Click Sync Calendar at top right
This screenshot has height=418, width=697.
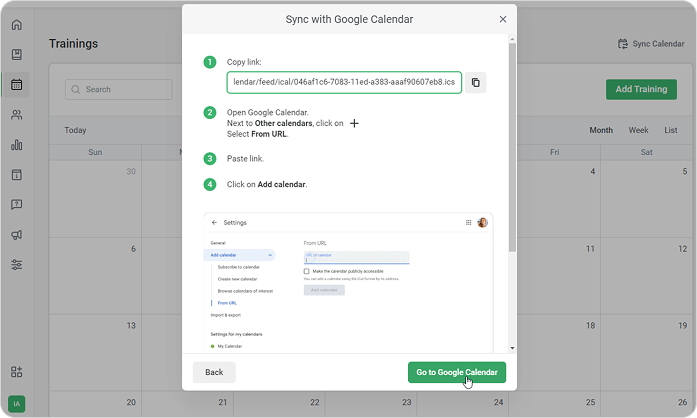pyautogui.click(x=650, y=44)
